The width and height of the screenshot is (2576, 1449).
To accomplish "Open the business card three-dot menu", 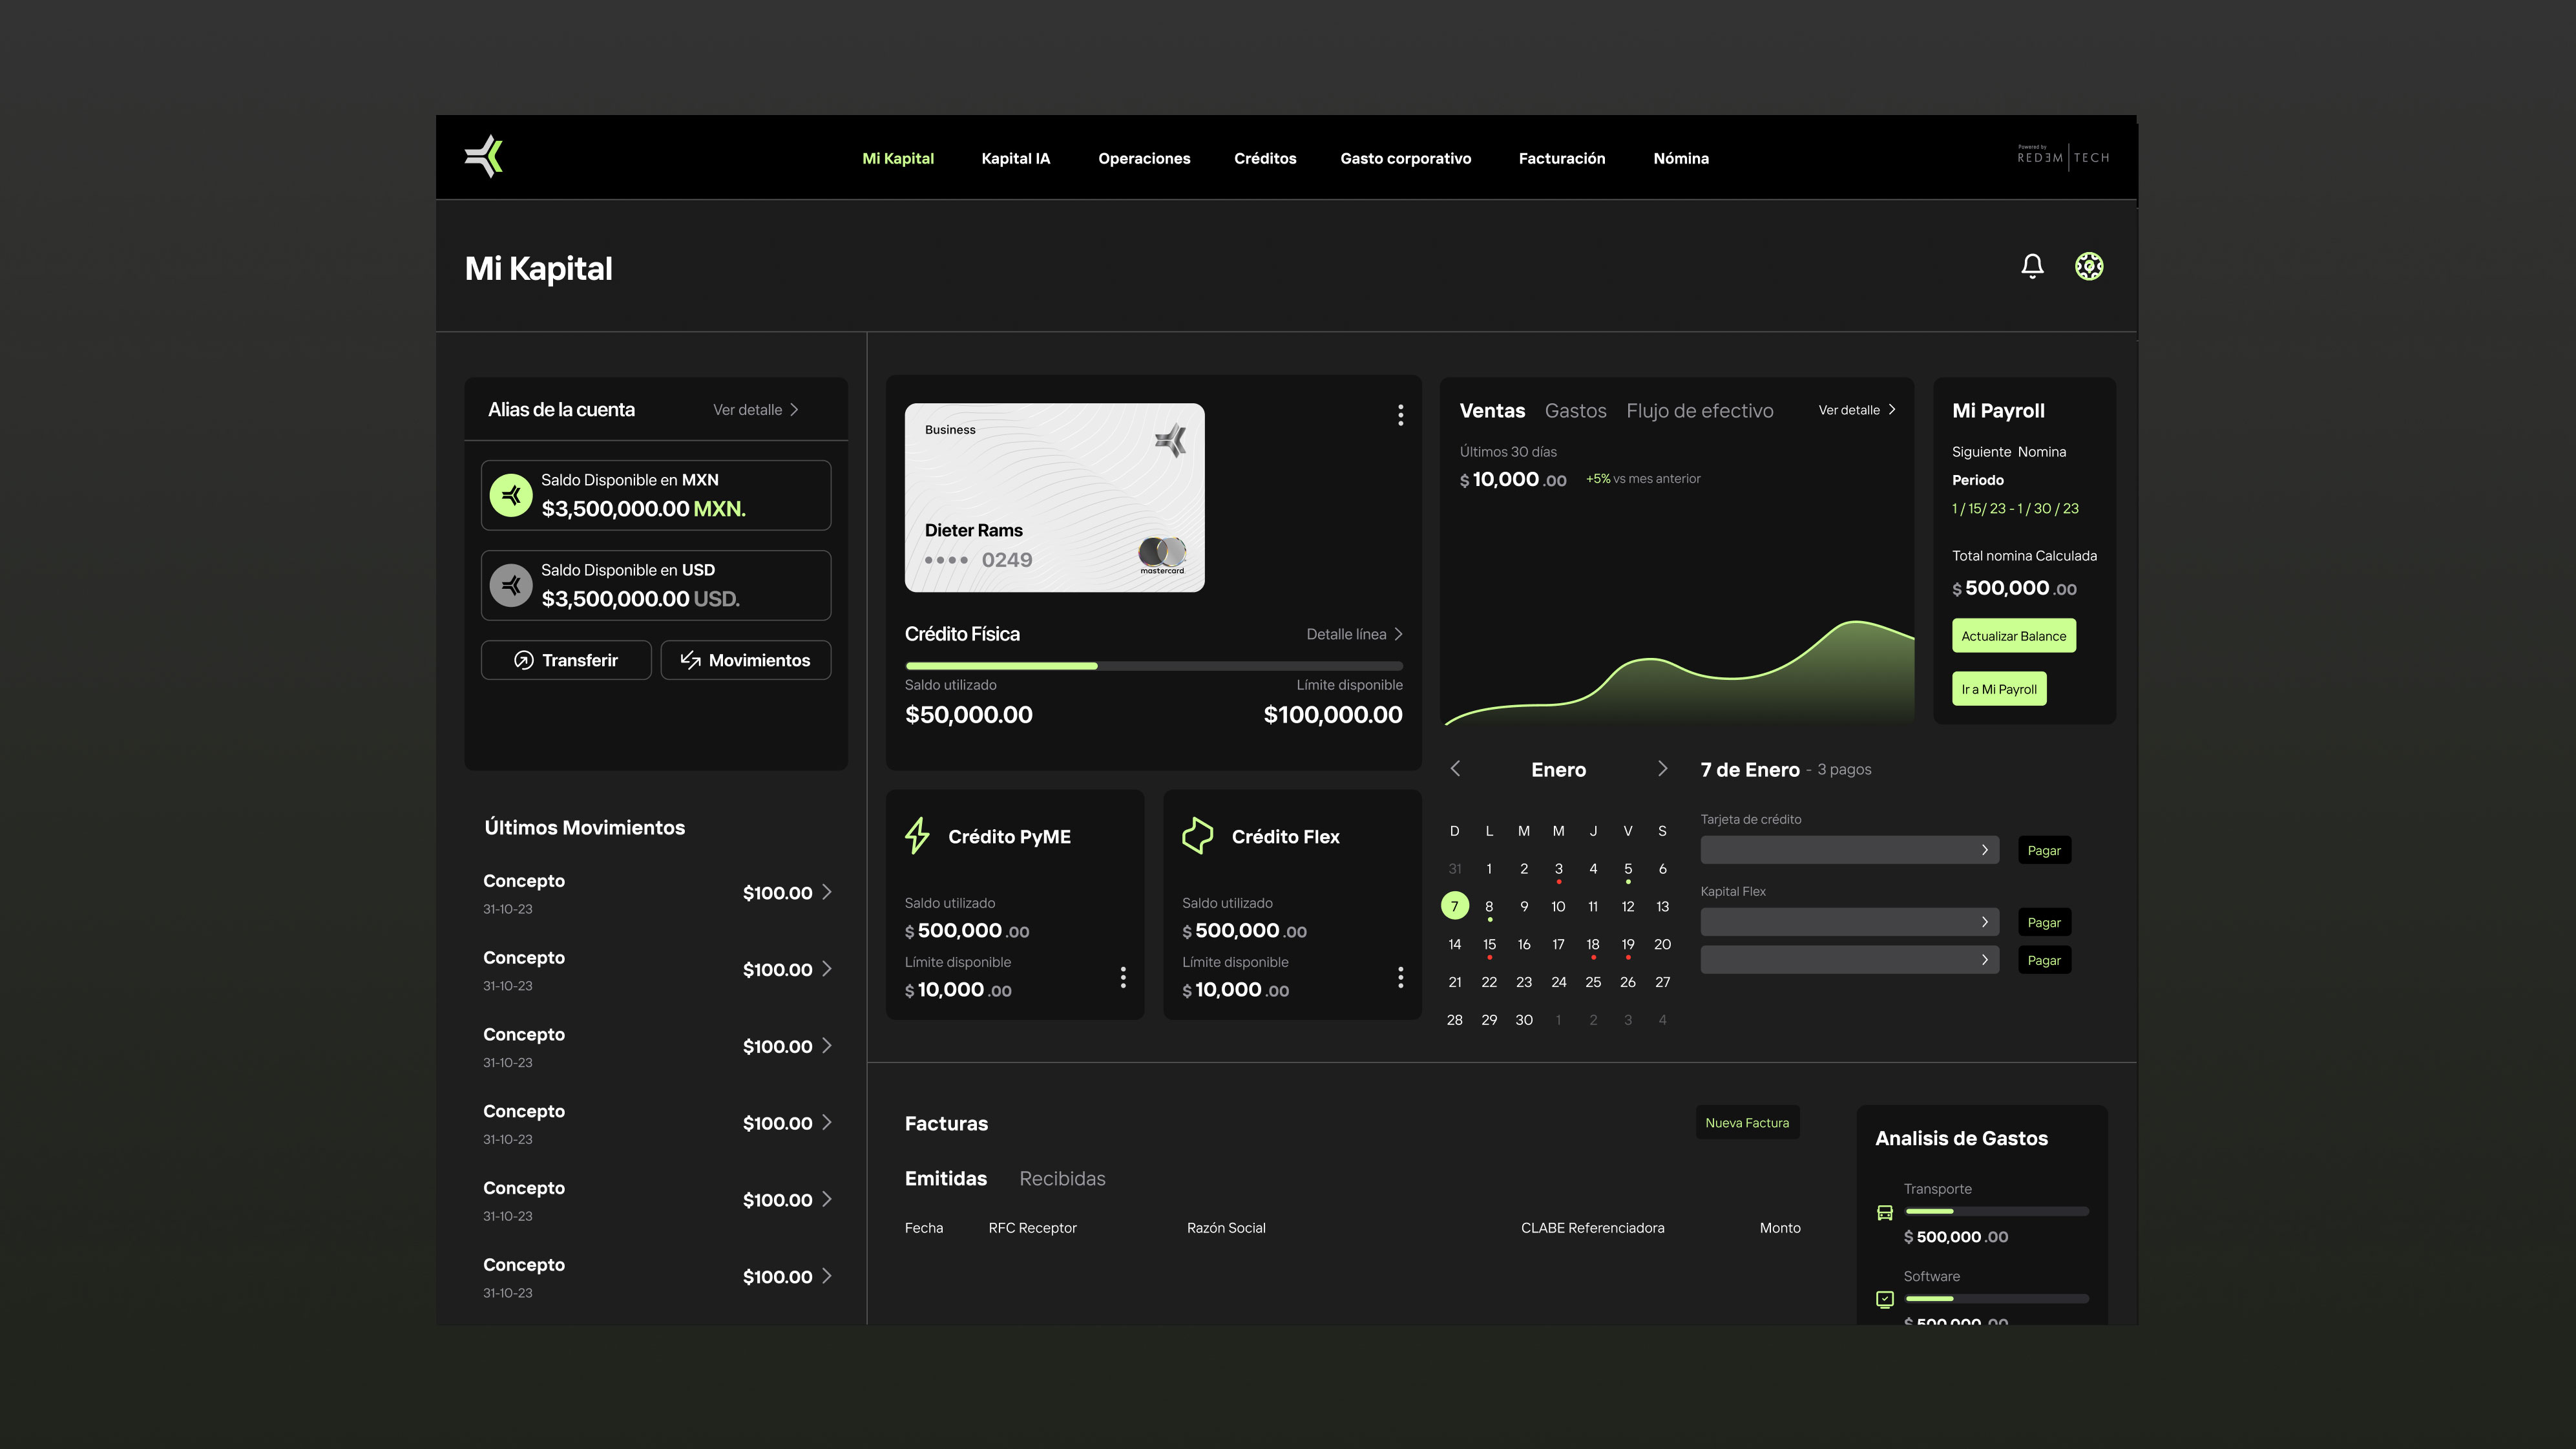I will [x=1400, y=415].
